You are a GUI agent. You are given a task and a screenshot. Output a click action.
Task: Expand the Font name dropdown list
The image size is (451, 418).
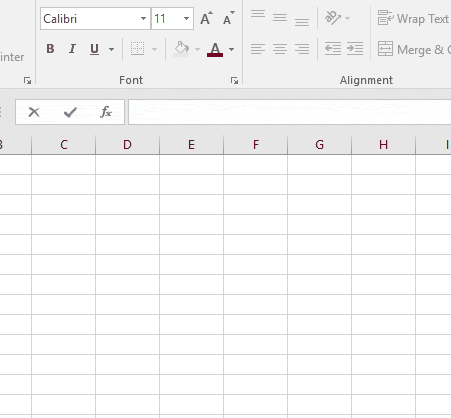tap(144, 19)
